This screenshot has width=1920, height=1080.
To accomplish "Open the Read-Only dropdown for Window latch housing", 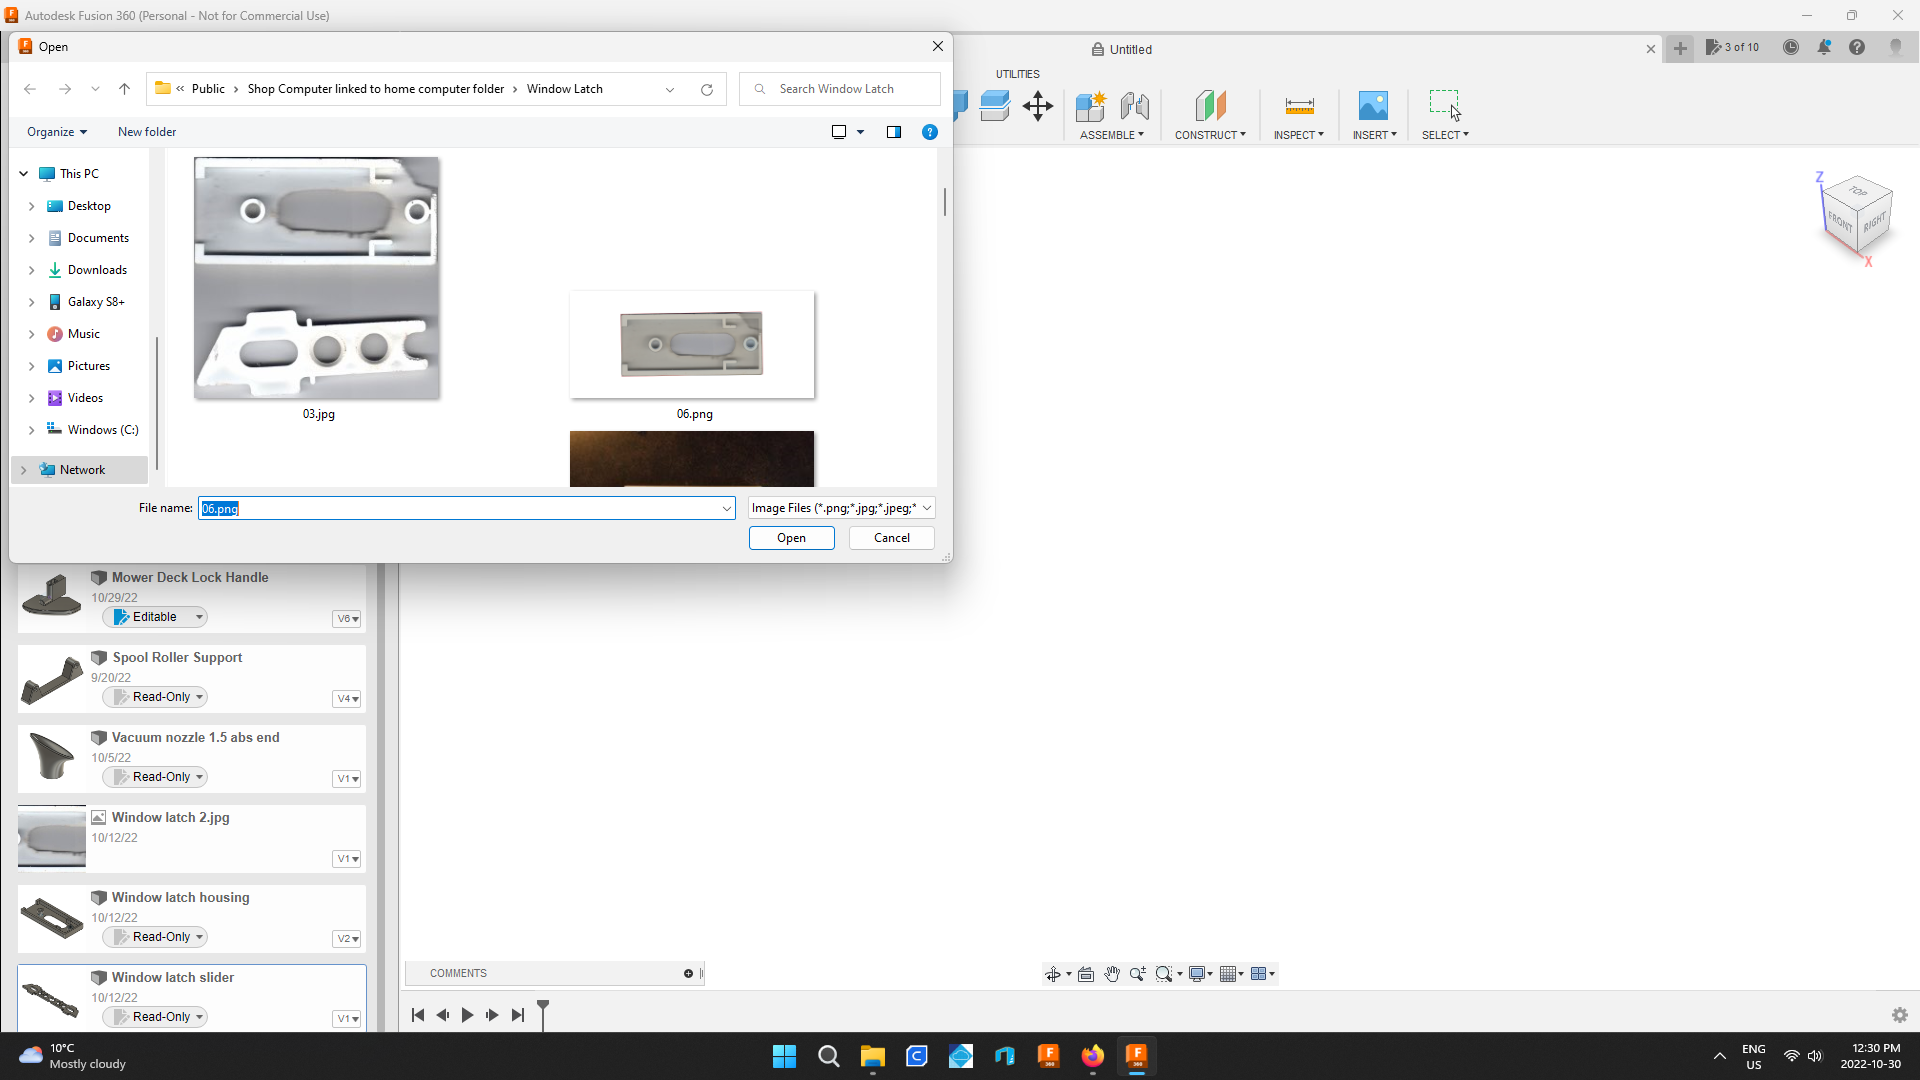I will (x=155, y=937).
